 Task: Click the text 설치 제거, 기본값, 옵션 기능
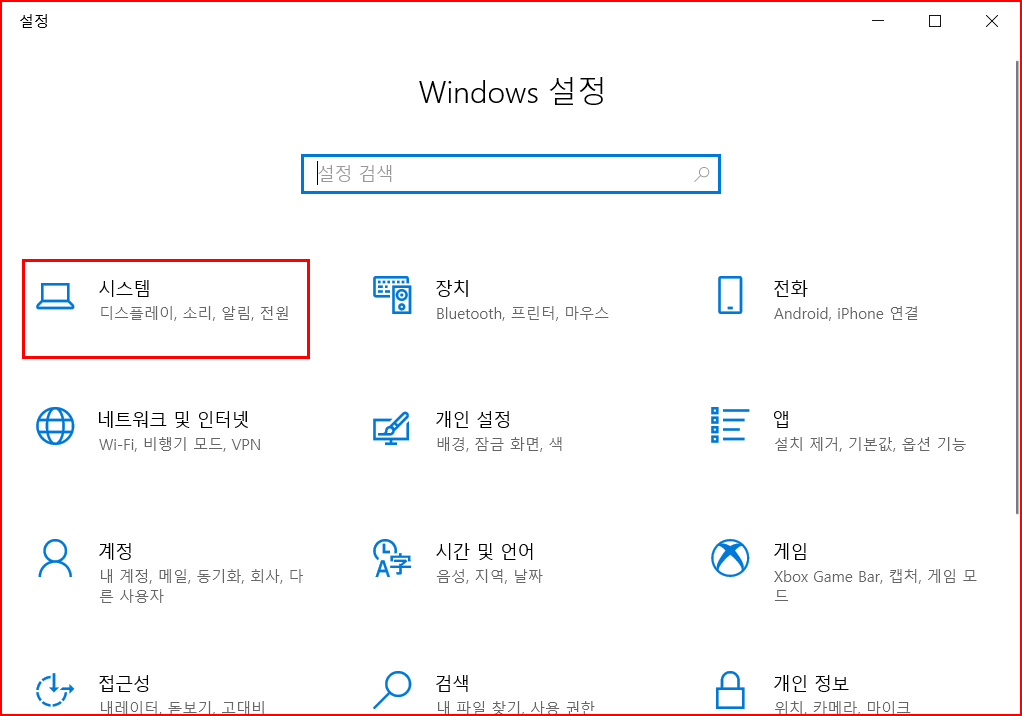pyautogui.click(x=869, y=444)
